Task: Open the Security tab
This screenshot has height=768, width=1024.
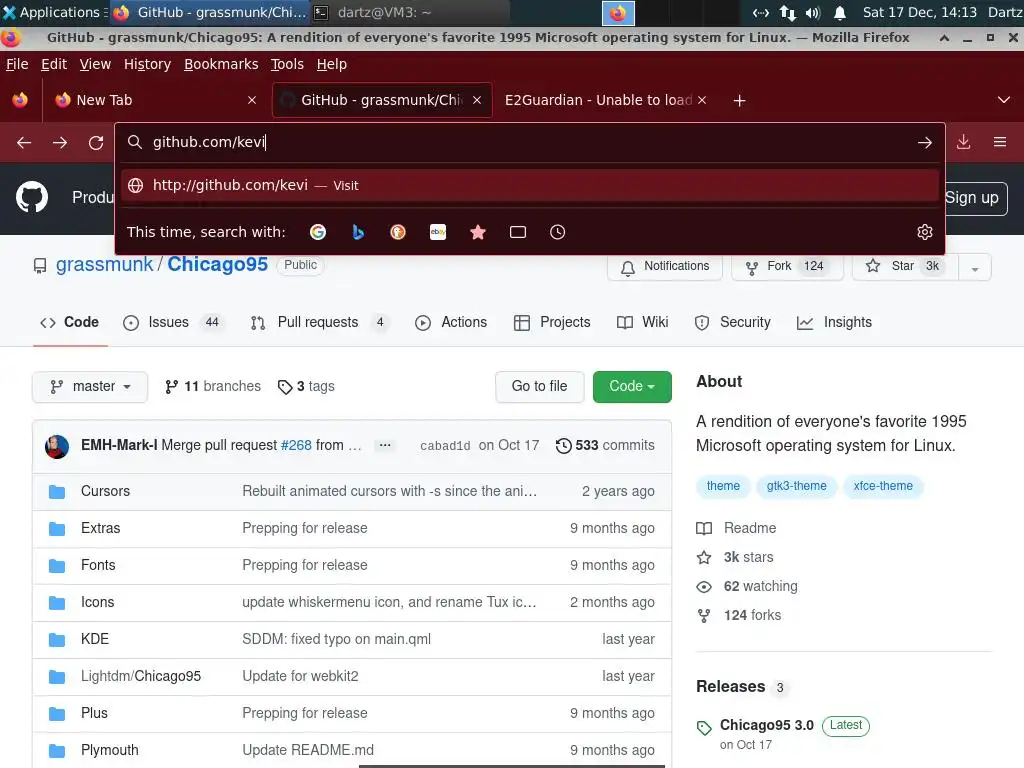Action: tap(733, 323)
